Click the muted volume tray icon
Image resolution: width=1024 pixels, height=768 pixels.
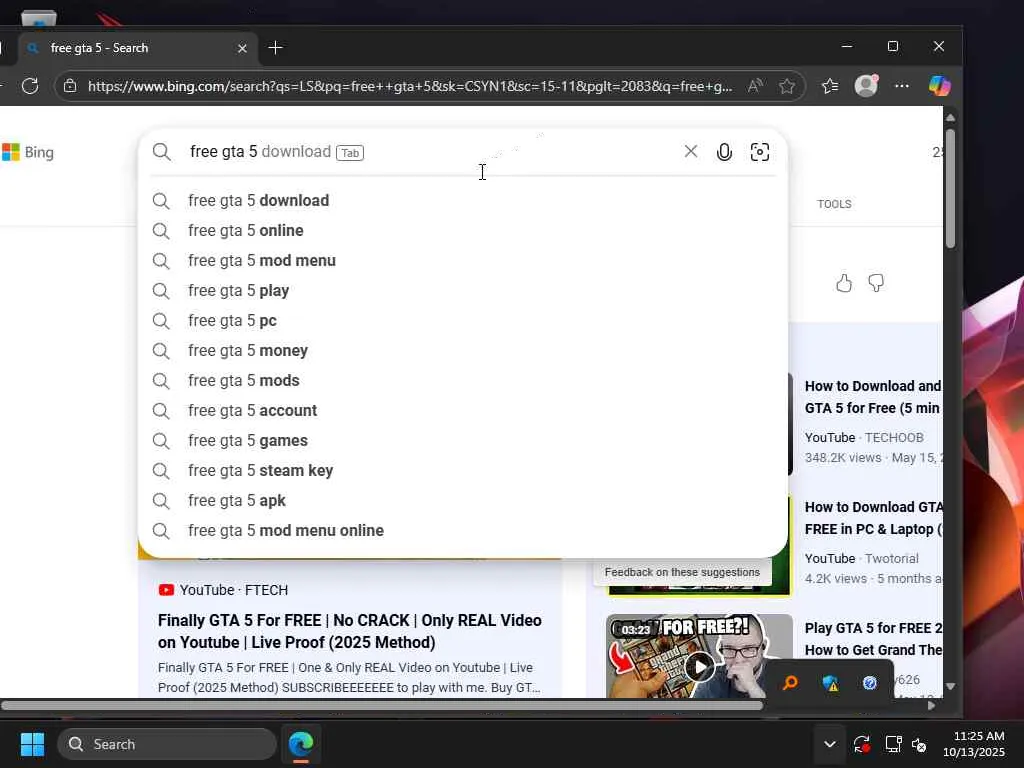tap(919, 744)
